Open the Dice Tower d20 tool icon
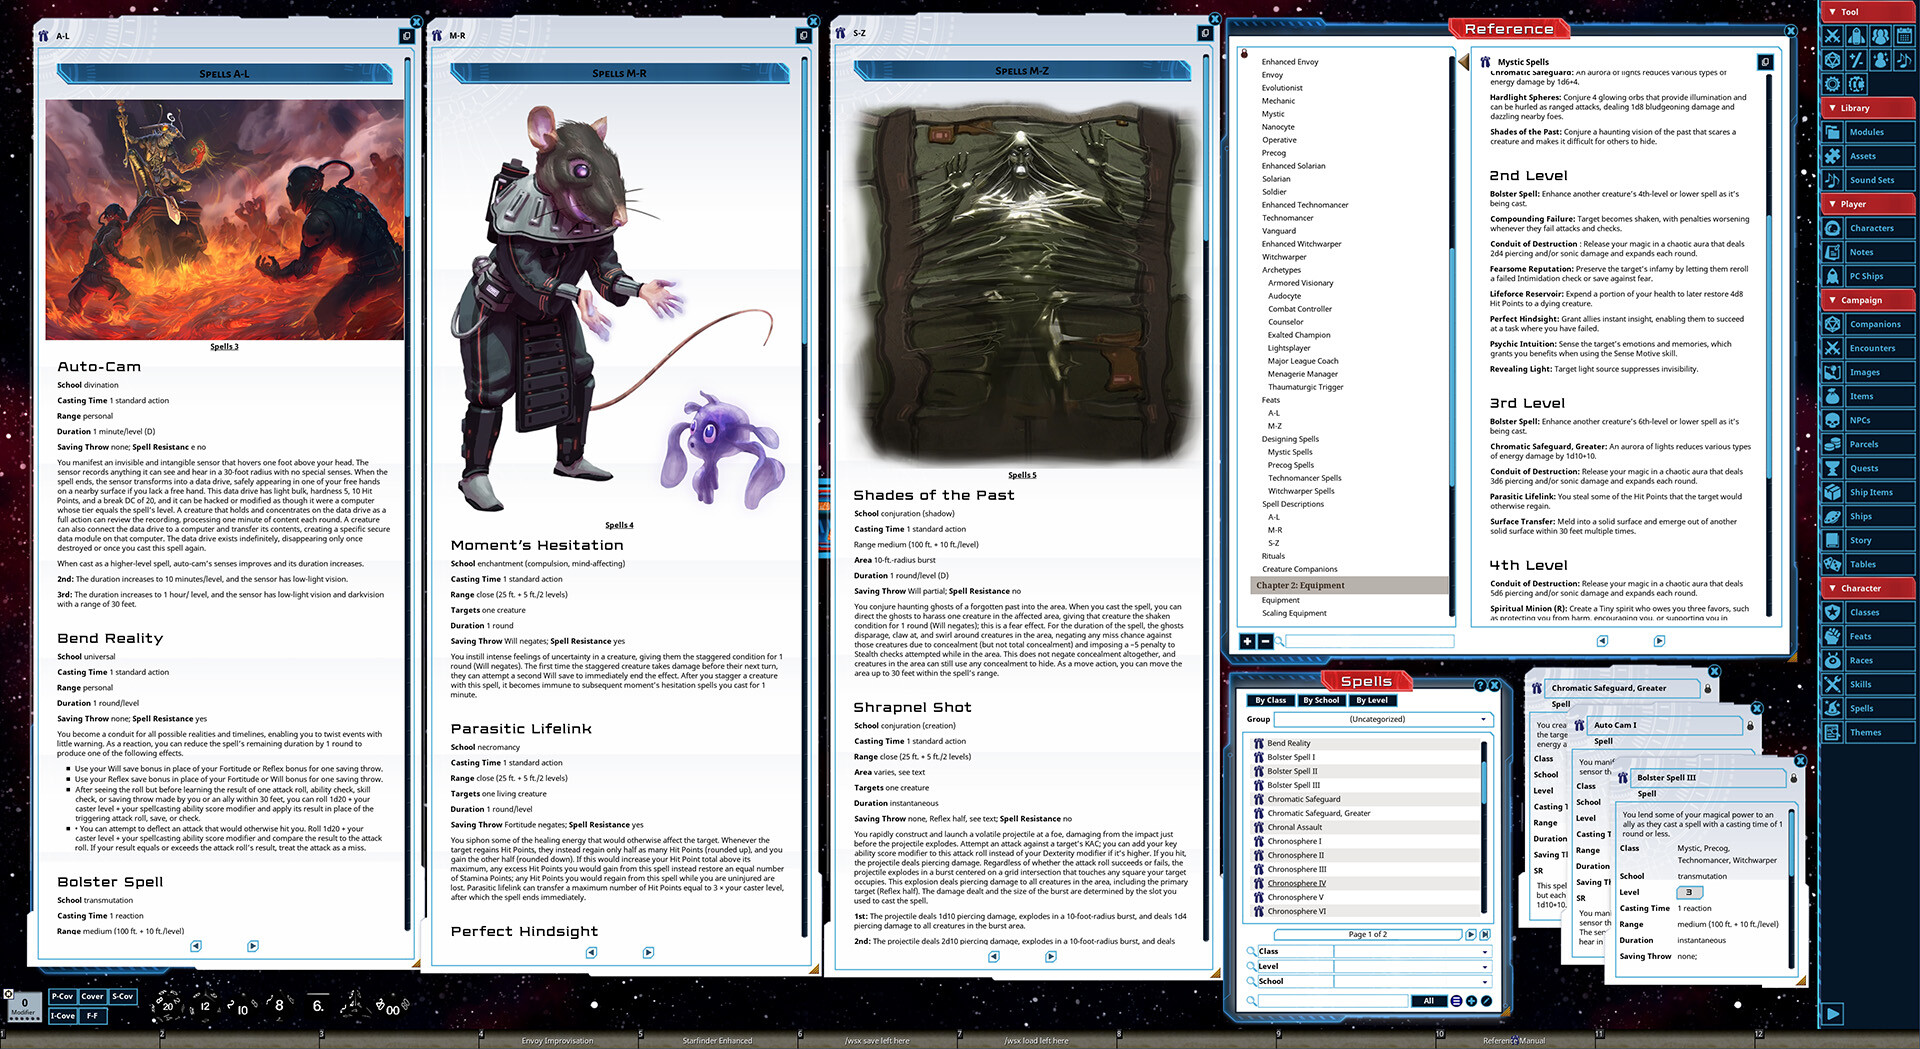 click(x=1832, y=59)
